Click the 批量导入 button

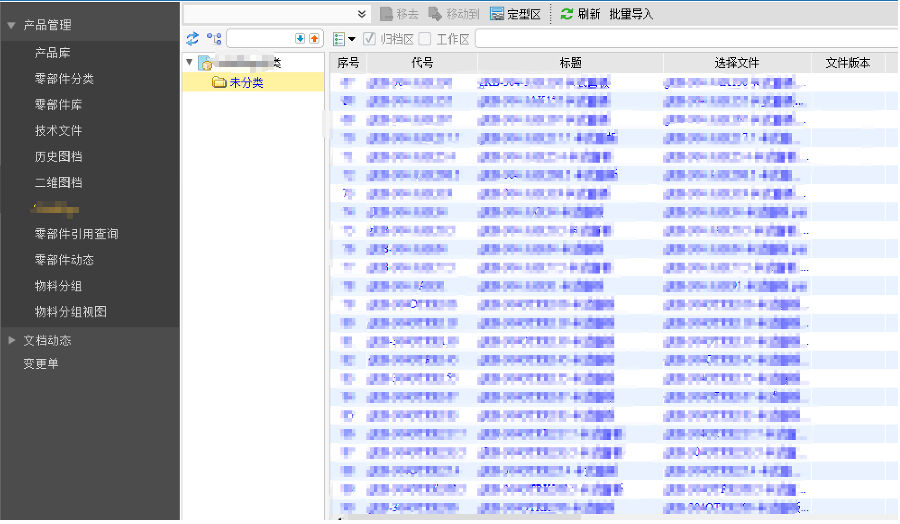coord(631,14)
